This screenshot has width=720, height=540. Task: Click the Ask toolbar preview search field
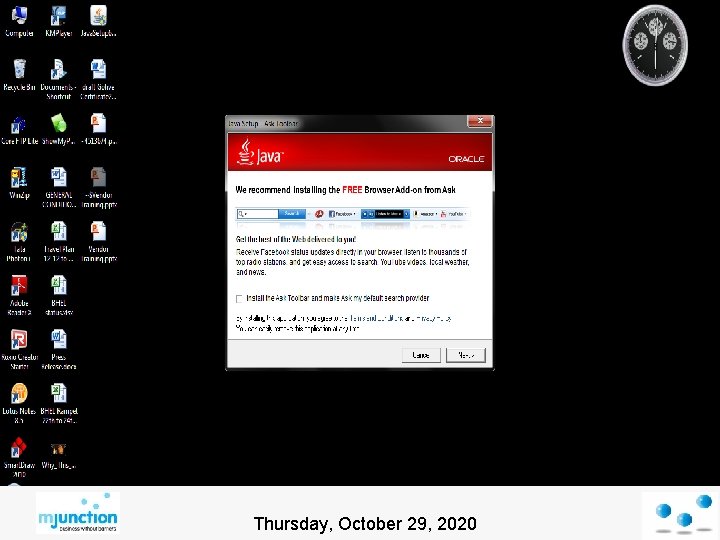click(258, 214)
